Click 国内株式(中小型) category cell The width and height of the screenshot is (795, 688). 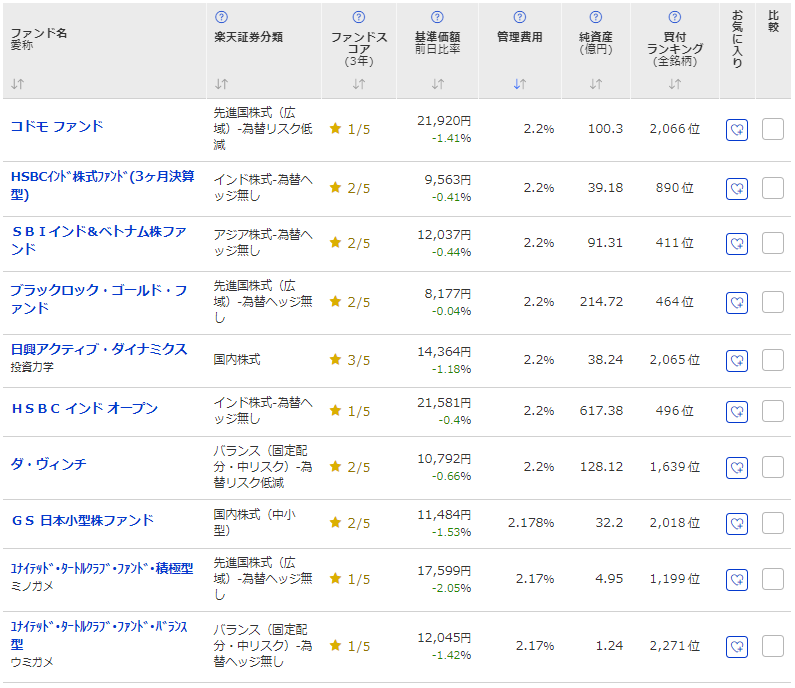255,523
